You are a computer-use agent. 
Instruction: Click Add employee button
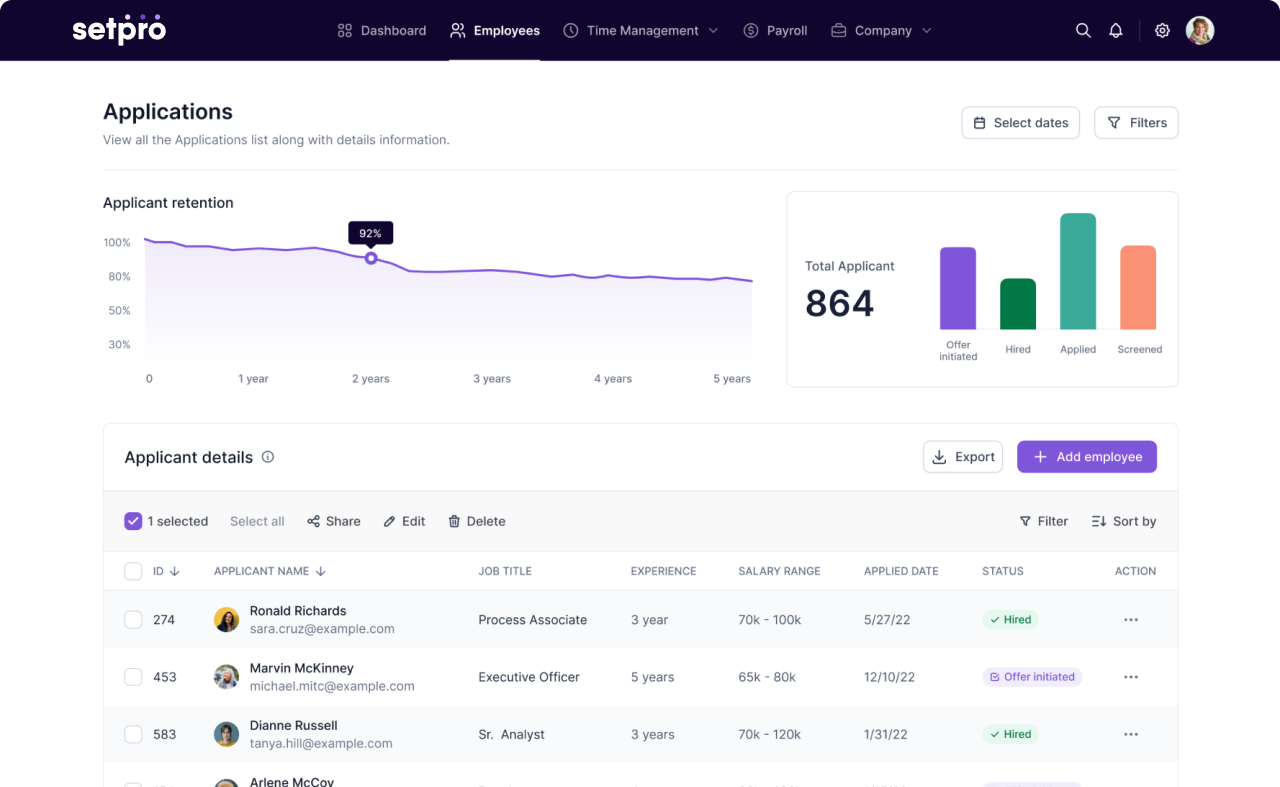tap(1087, 457)
